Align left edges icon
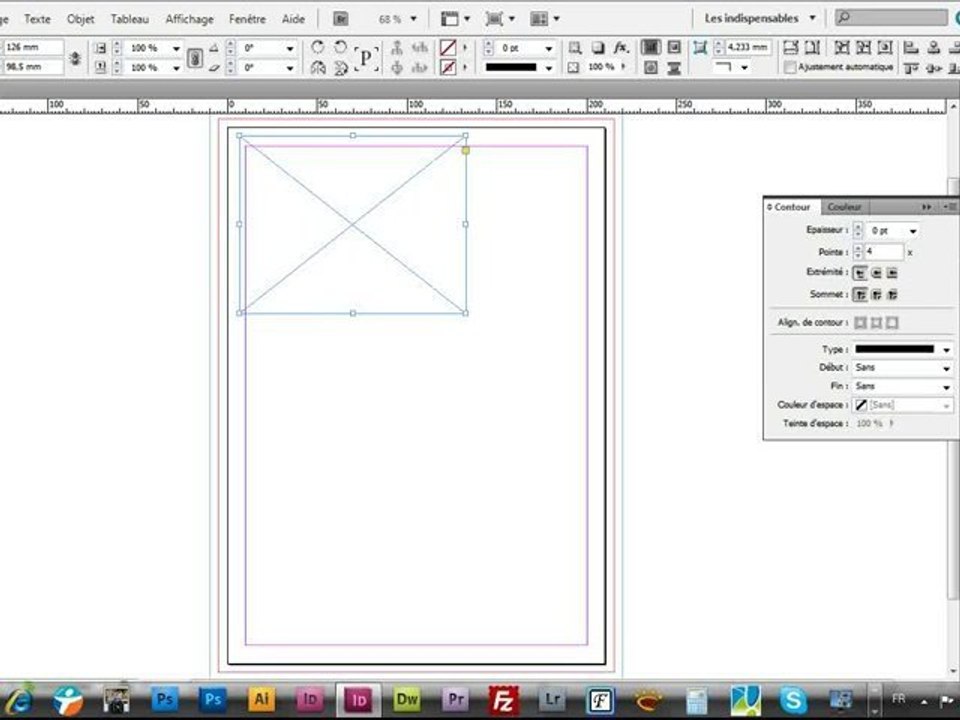The width and height of the screenshot is (960, 720). 911,47
